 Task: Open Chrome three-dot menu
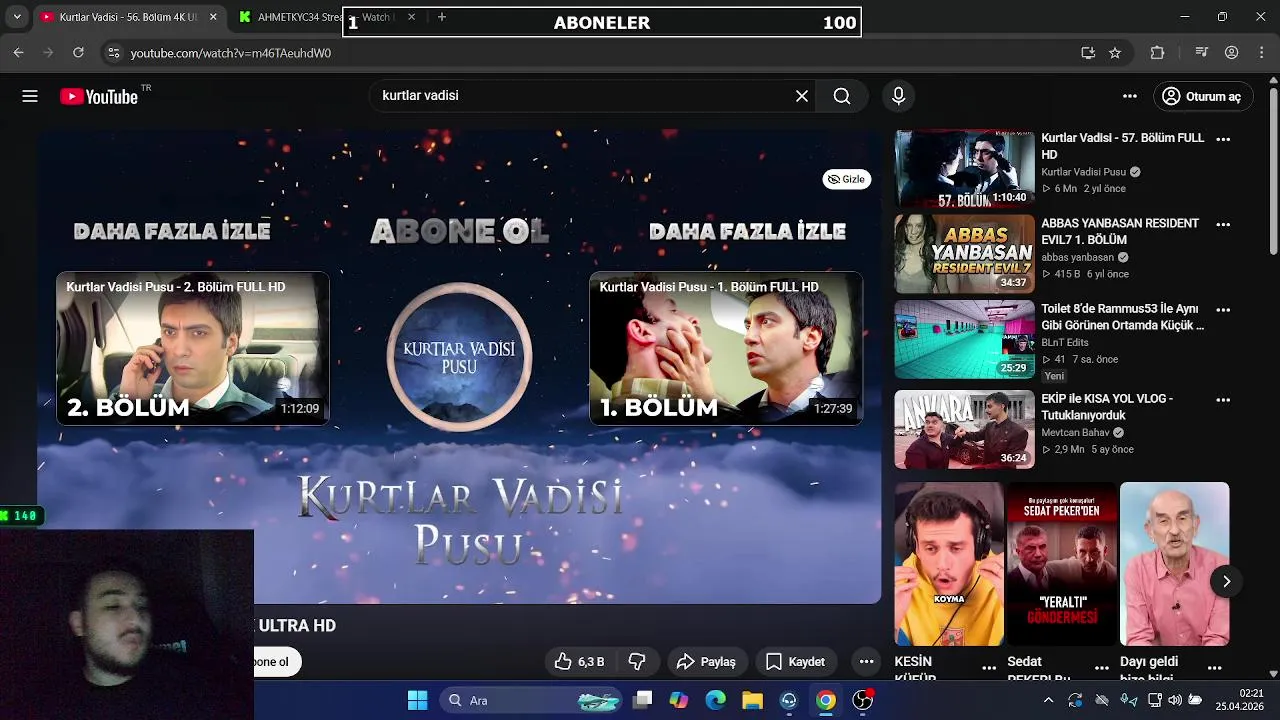[x=1260, y=53]
